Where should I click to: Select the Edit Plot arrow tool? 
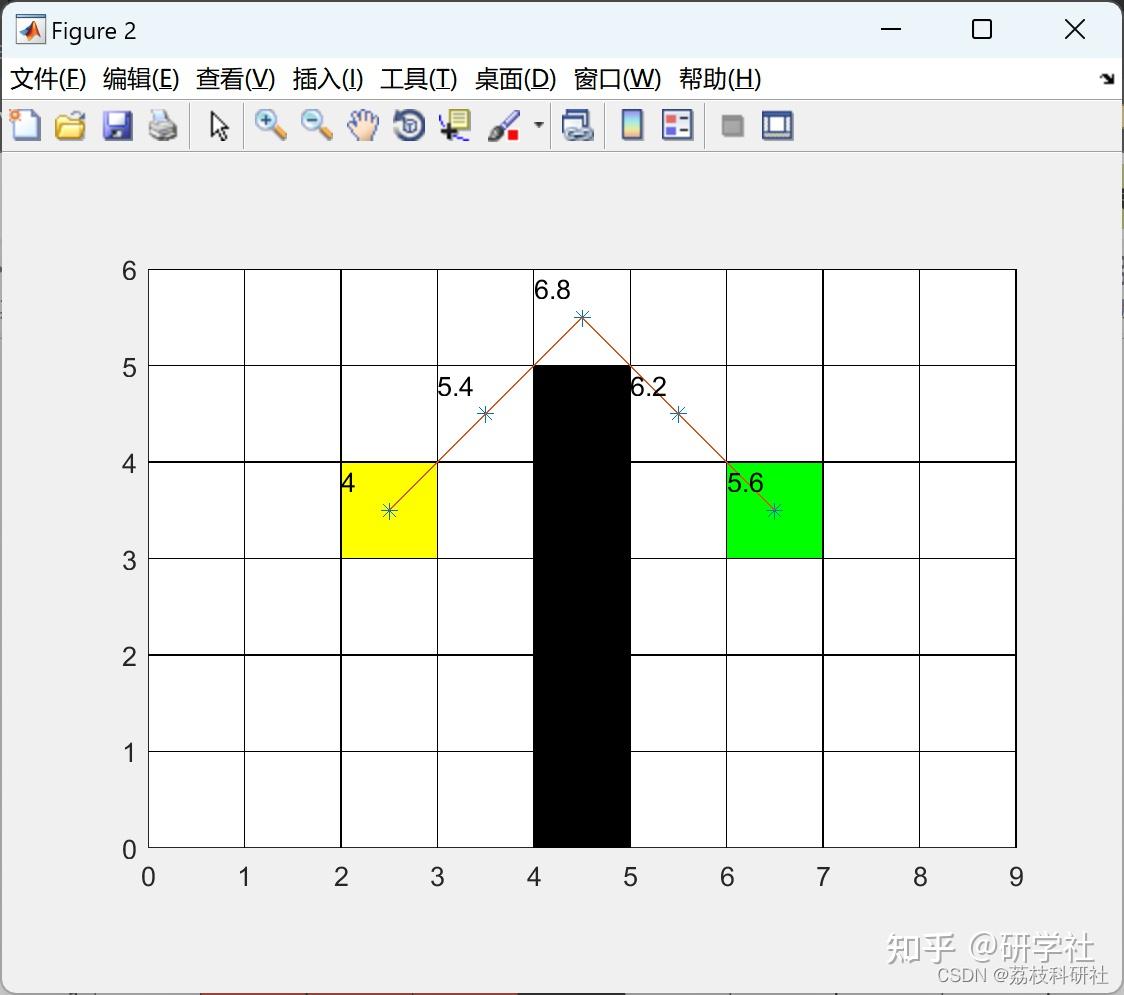click(x=217, y=125)
